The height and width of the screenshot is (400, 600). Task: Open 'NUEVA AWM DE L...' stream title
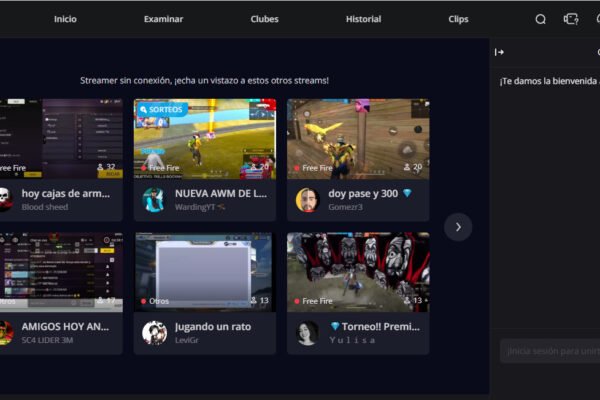(x=221, y=194)
